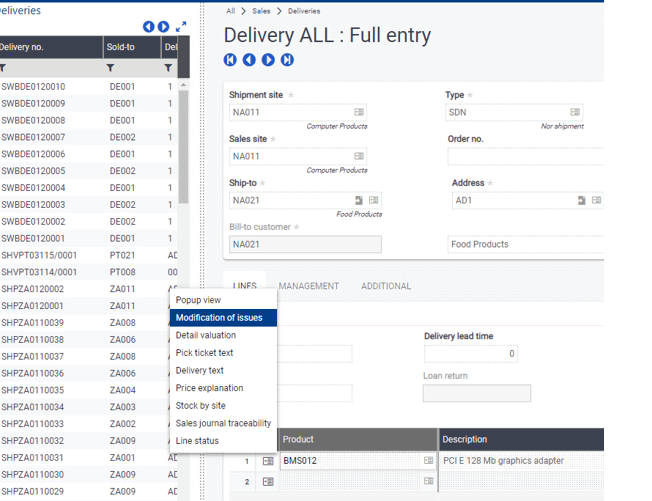
Task: Click the Ship-to jump-to action icon
Action: pyautogui.click(x=359, y=201)
